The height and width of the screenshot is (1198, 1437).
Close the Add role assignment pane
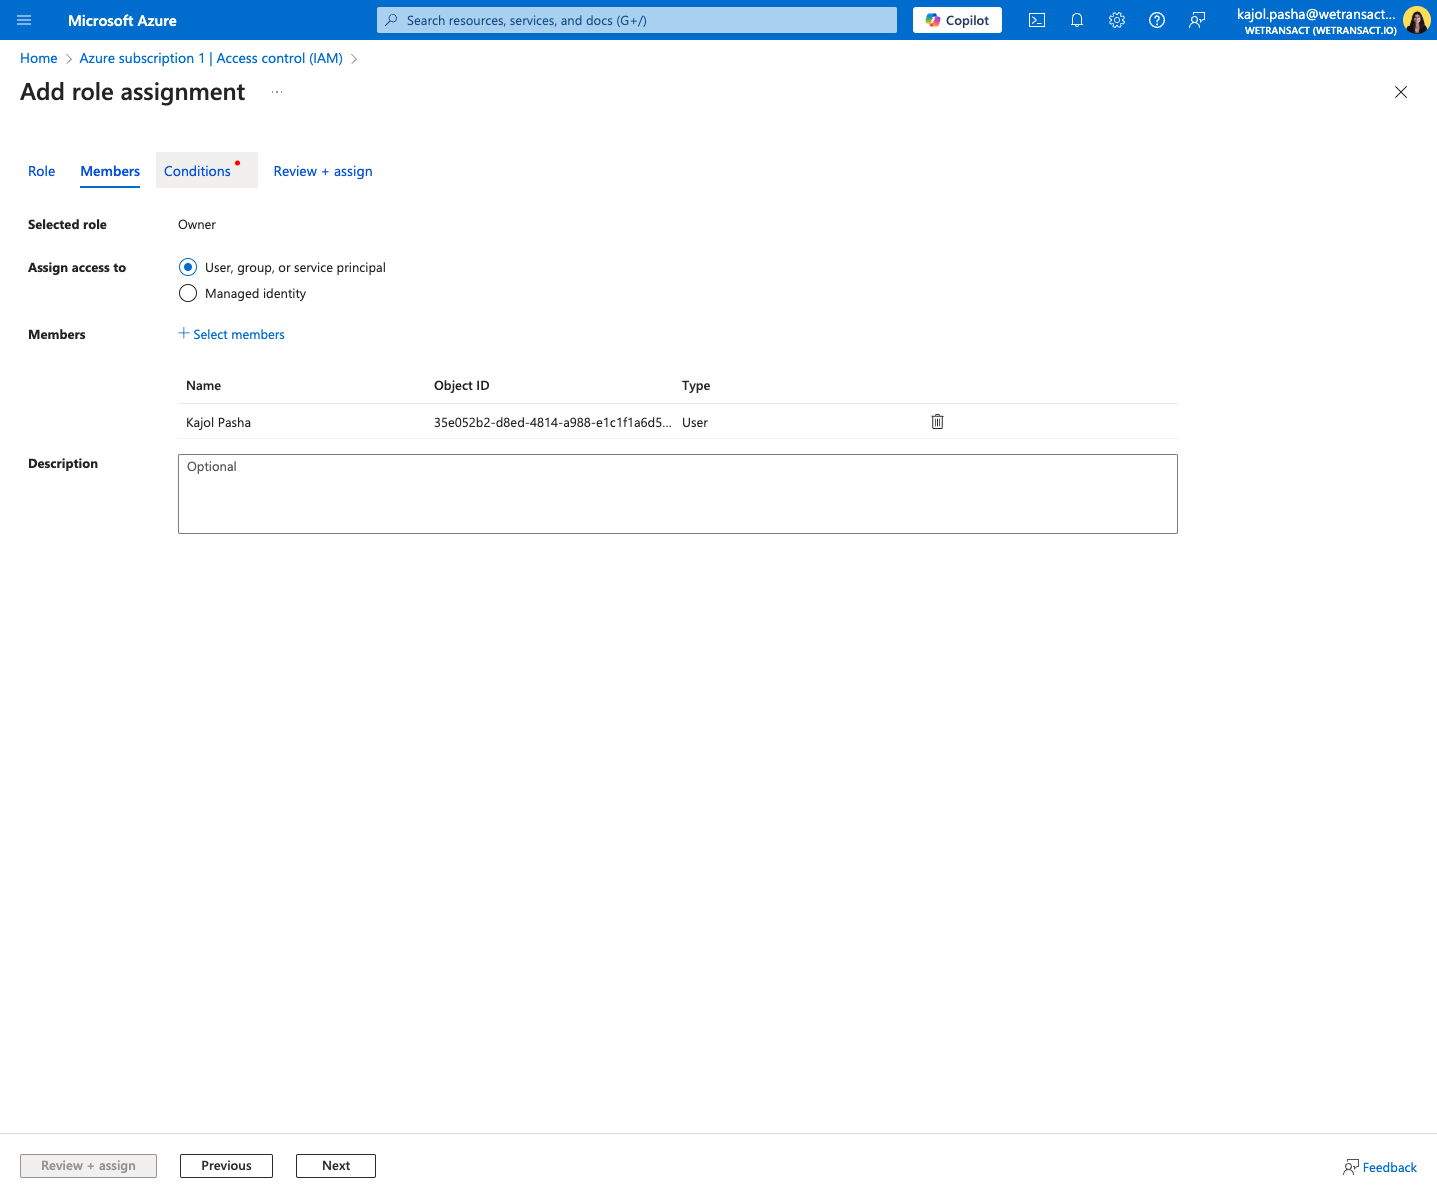click(x=1401, y=92)
